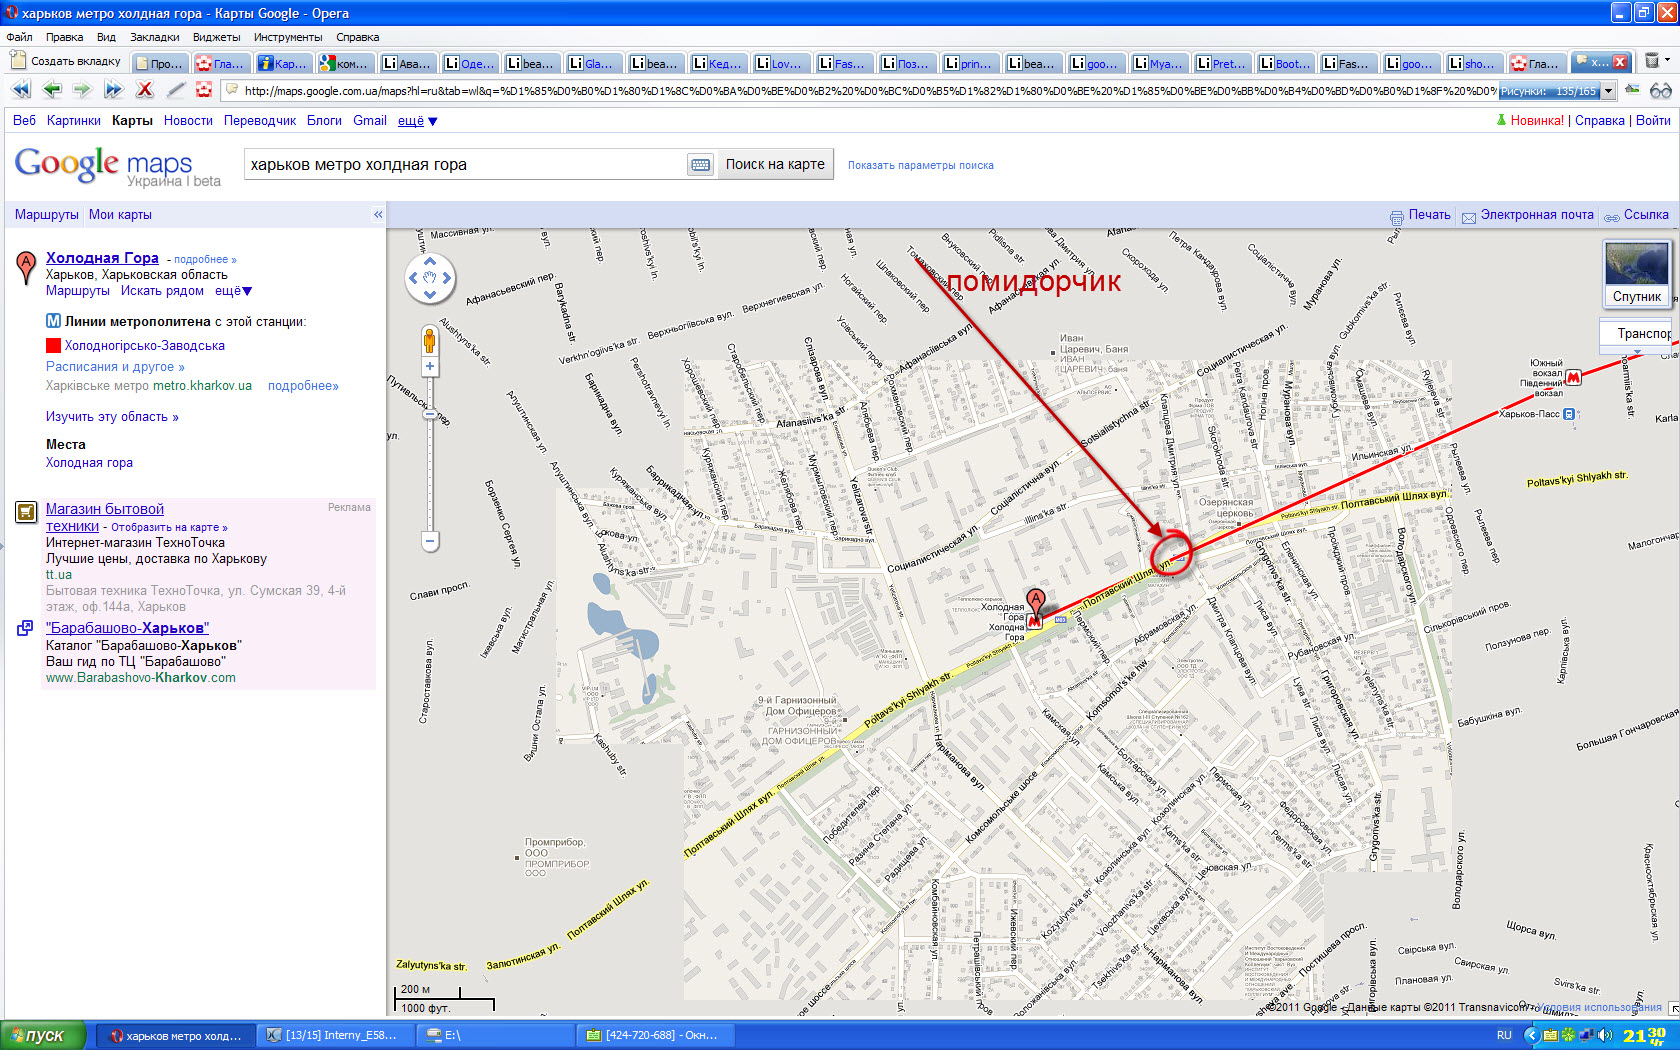Viewport: 1680px width, 1050px height.
Task: Click the printer icon in the map toolbar
Action: pyautogui.click(x=1396, y=217)
